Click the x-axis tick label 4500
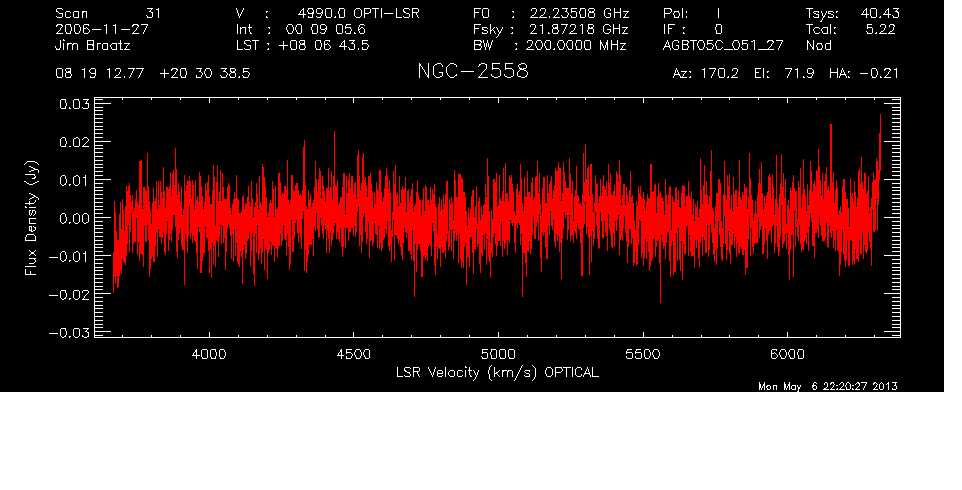This screenshot has width=962, height=490. pos(354,354)
